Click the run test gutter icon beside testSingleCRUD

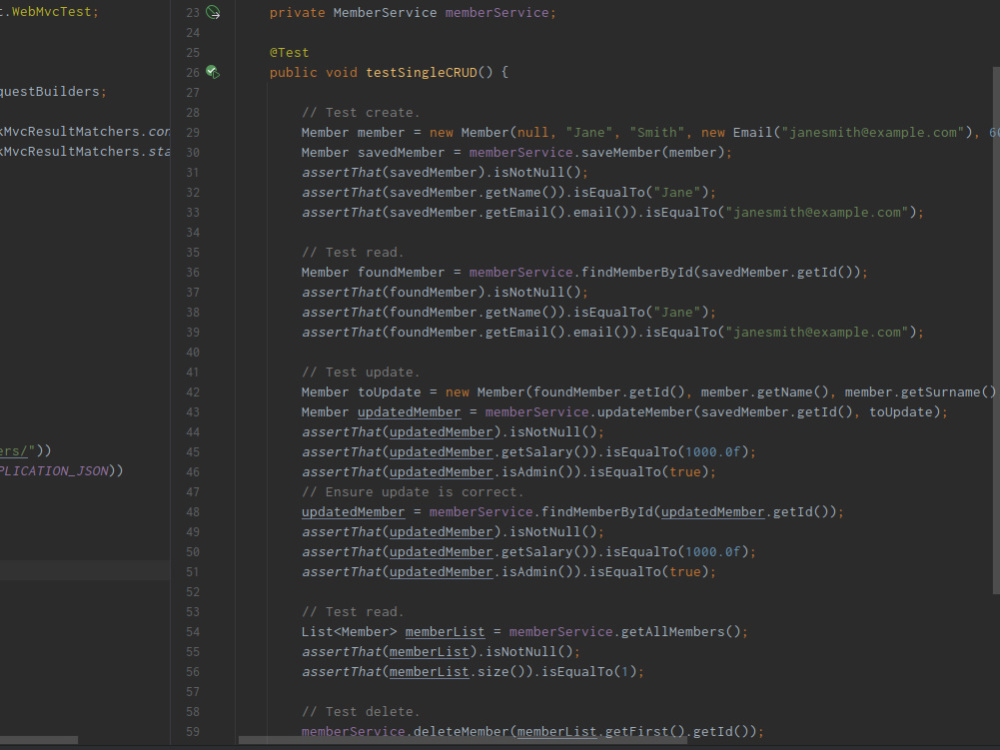(213, 72)
